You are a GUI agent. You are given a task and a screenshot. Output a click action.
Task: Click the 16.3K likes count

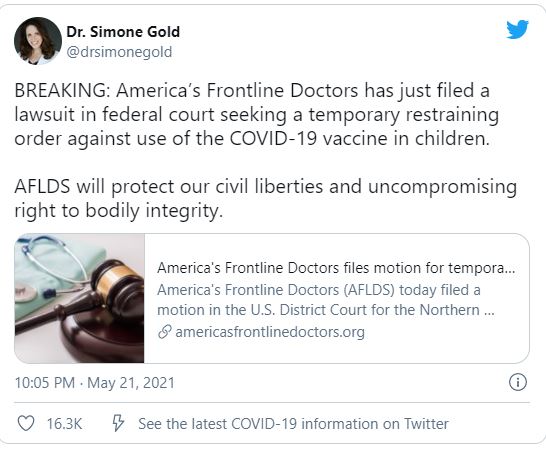point(64,424)
